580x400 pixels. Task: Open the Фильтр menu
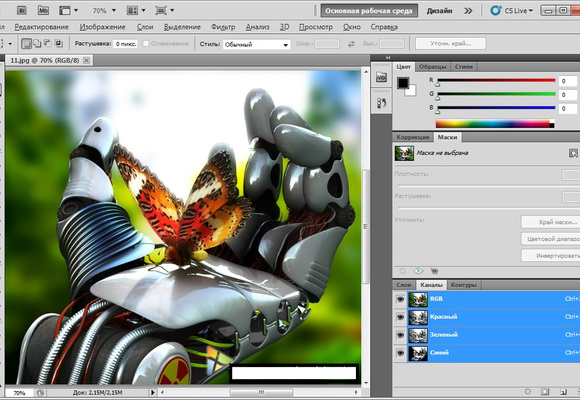[x=223, y=27]
